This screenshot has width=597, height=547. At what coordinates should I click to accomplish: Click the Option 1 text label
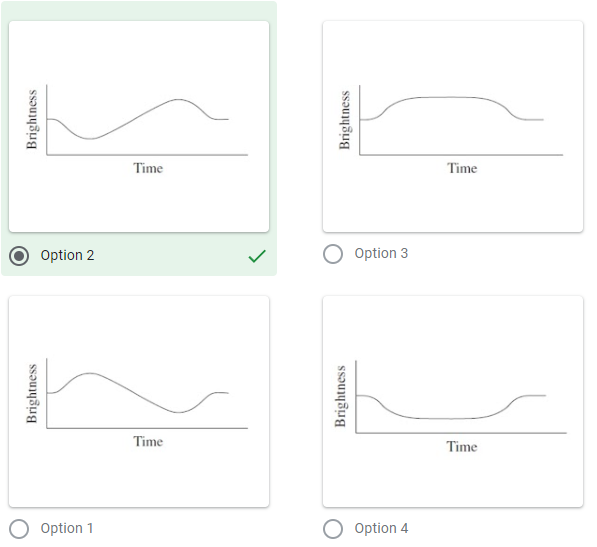click(x=67, y=528)
